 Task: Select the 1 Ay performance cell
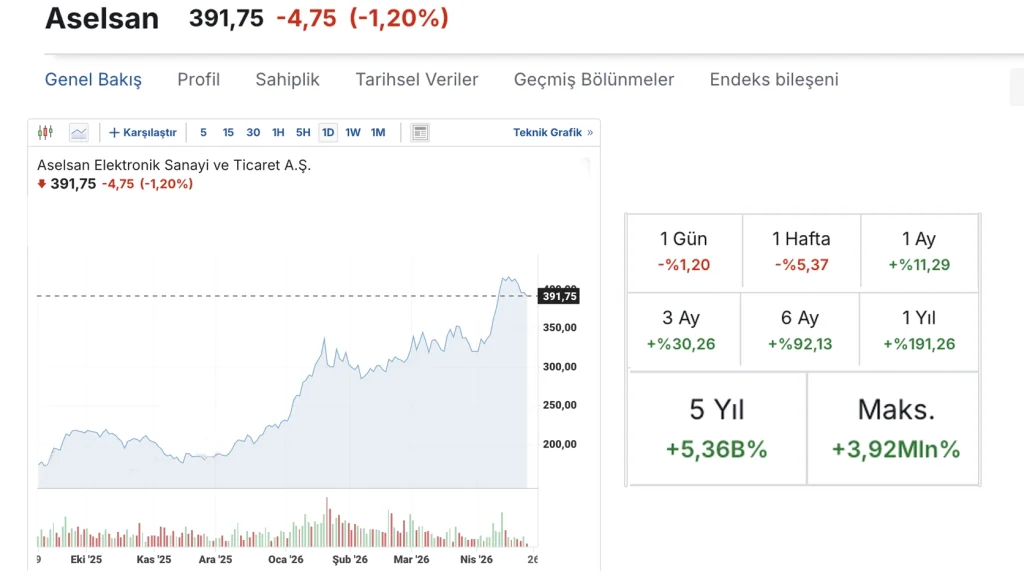tap(919, 252)
